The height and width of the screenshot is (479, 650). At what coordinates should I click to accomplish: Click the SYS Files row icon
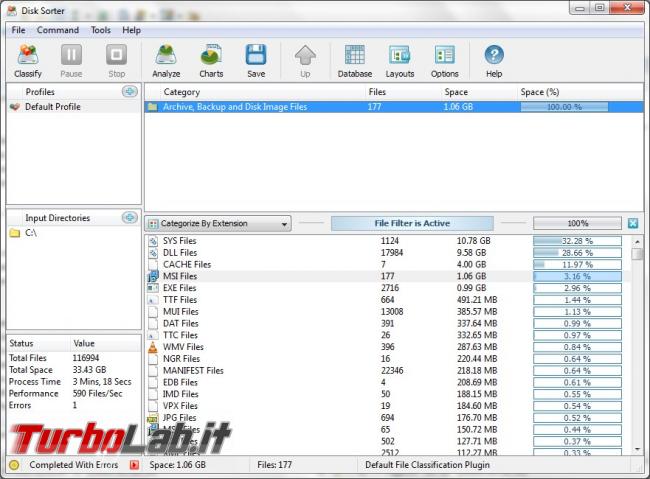point(153,241)
